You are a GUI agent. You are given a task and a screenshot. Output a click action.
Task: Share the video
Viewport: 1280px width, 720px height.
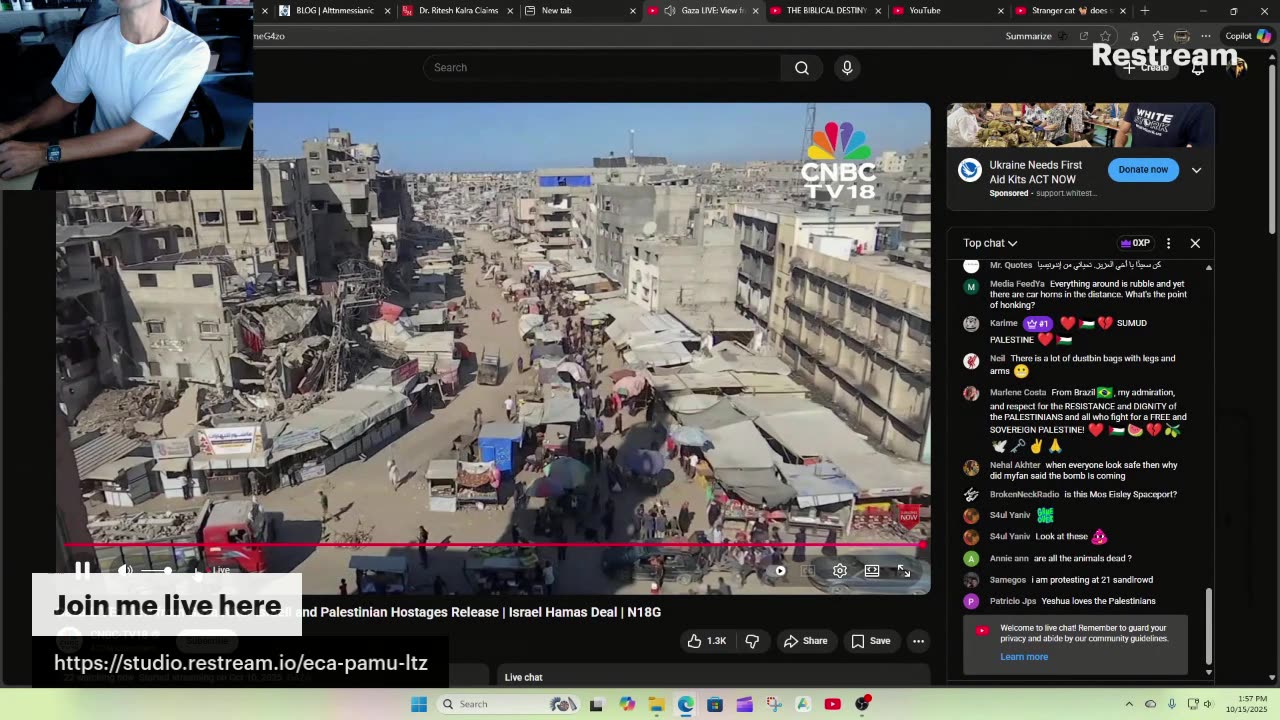pos(806,641)
